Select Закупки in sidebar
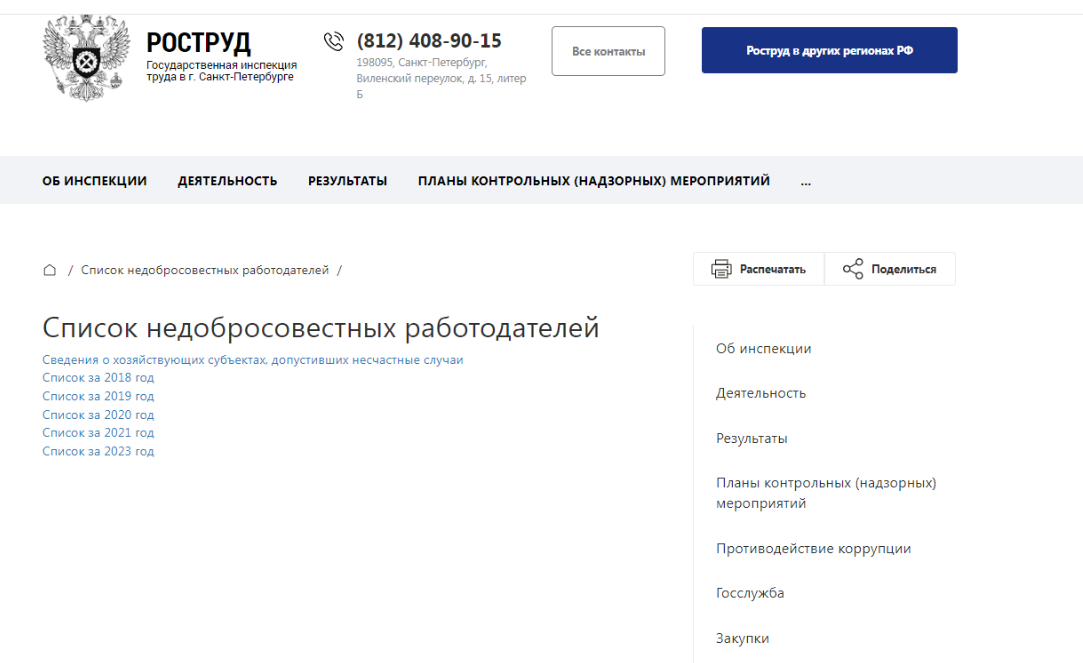This screenshot has width=1083, height=663. pyautogui.click(x=742, y=639)
